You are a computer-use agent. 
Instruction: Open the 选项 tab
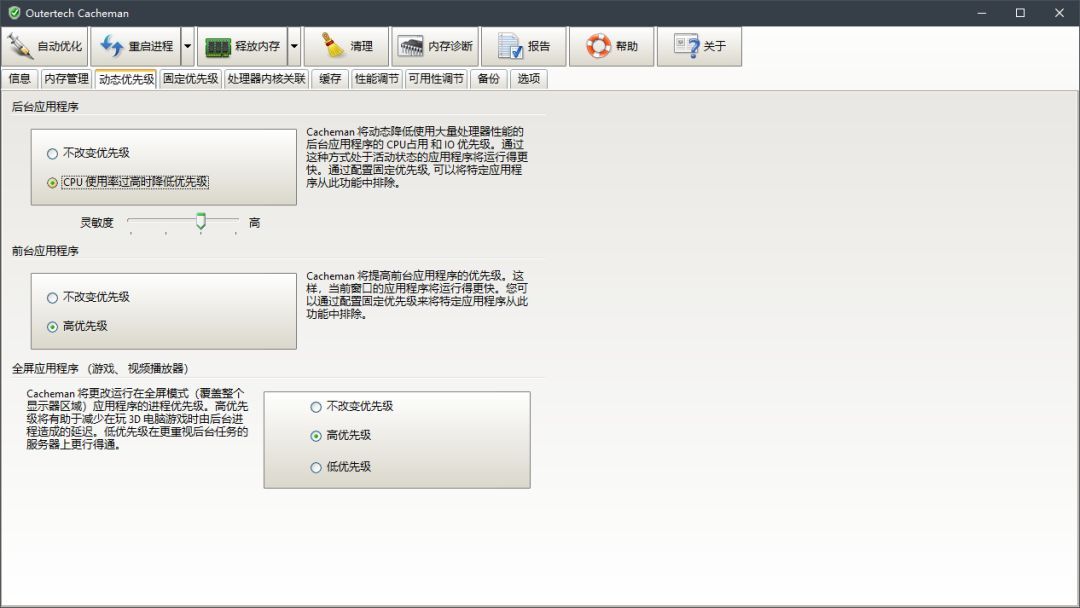pyautogui.click(x=528, y=78)
